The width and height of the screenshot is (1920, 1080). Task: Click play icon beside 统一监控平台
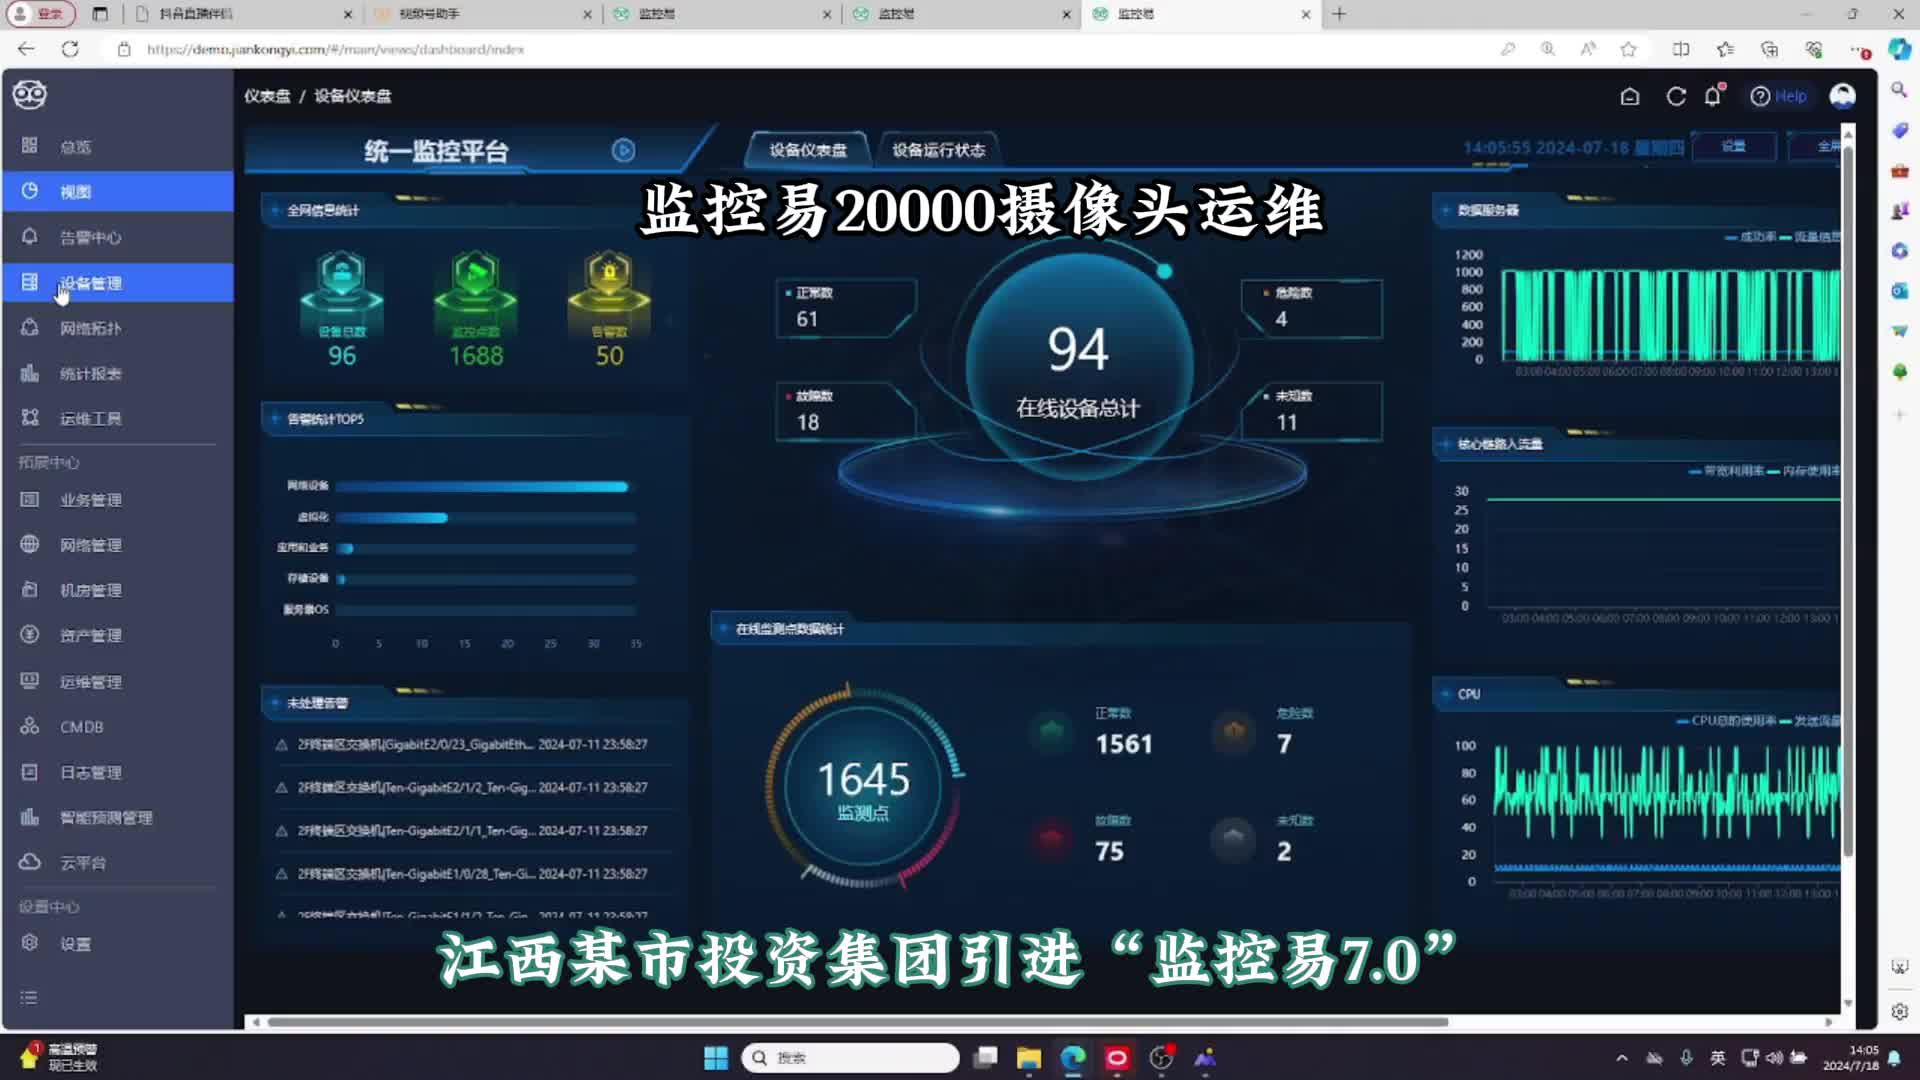point(623,150)
